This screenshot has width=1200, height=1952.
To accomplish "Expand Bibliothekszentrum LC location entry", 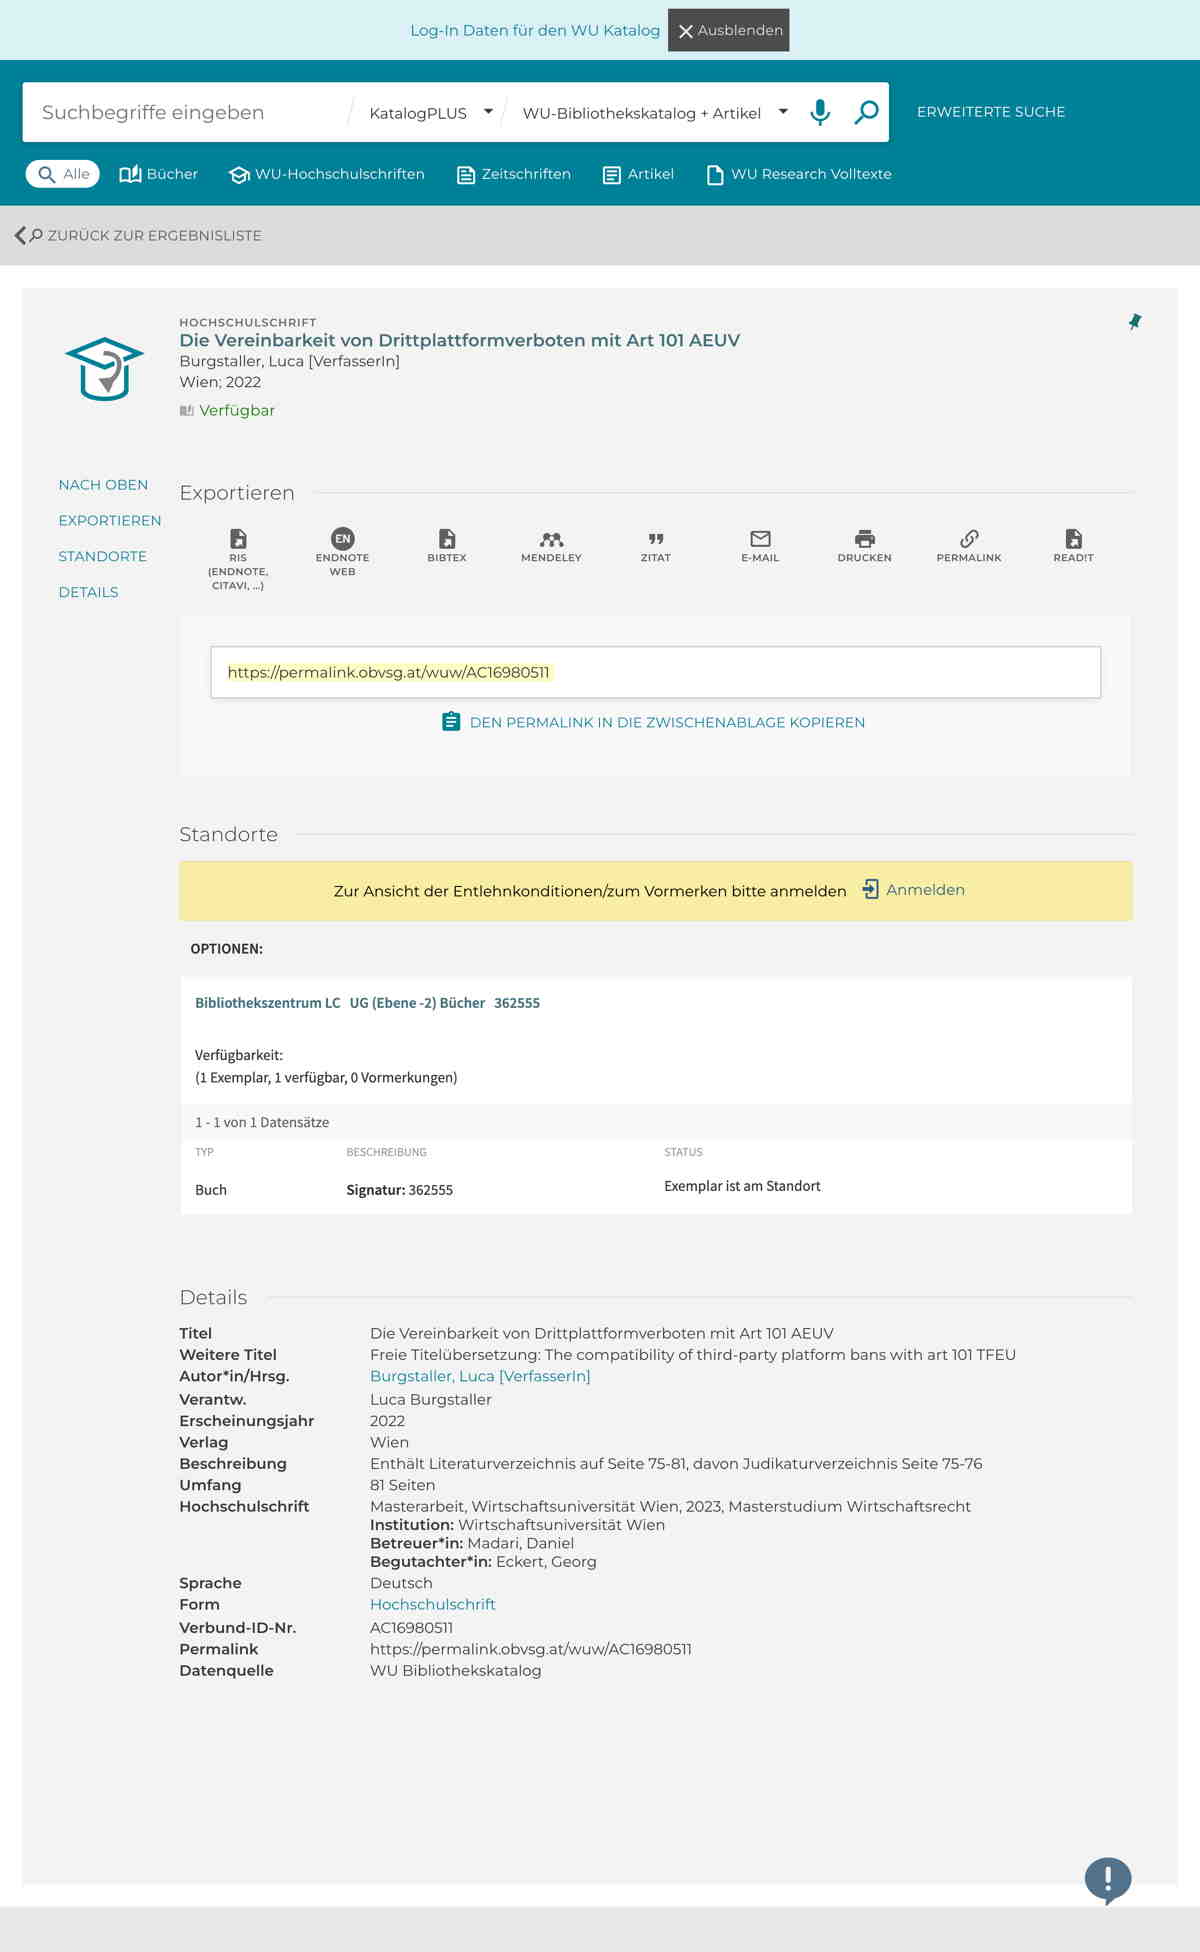I will 367,1003.
